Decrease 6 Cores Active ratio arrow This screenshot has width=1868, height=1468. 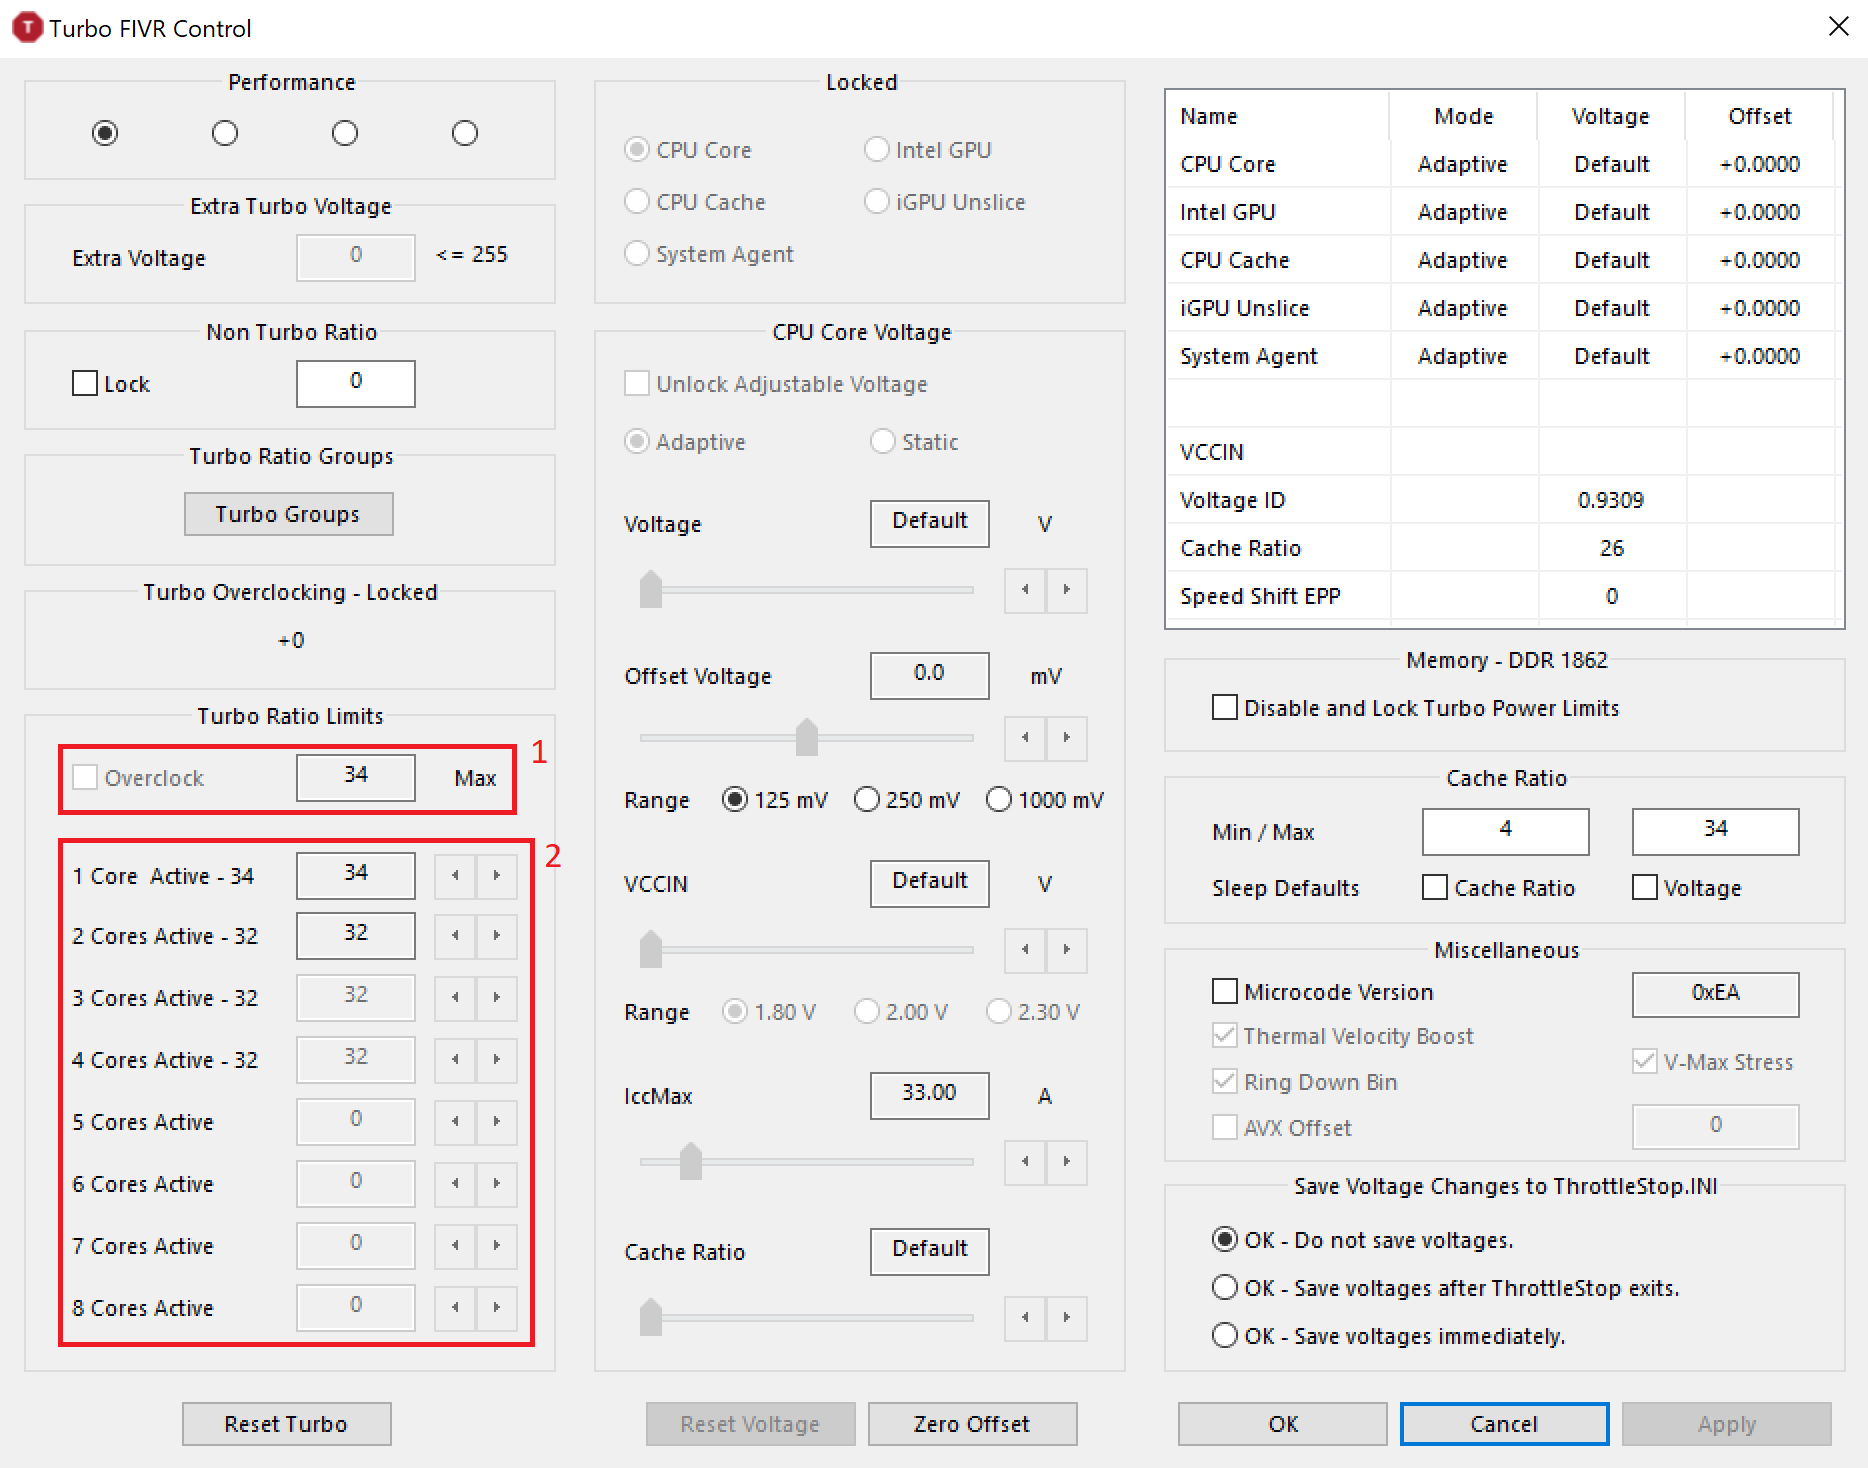point(455,1184)
